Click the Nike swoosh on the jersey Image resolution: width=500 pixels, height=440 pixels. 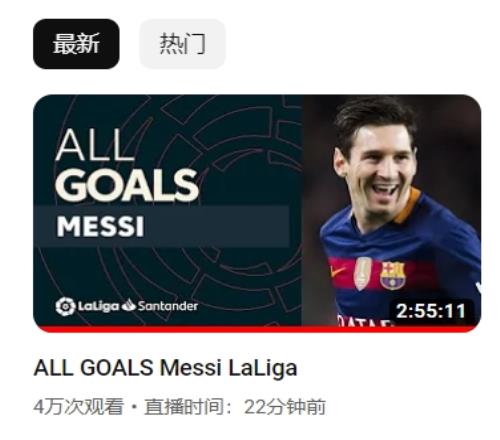(x=338, y=270)
